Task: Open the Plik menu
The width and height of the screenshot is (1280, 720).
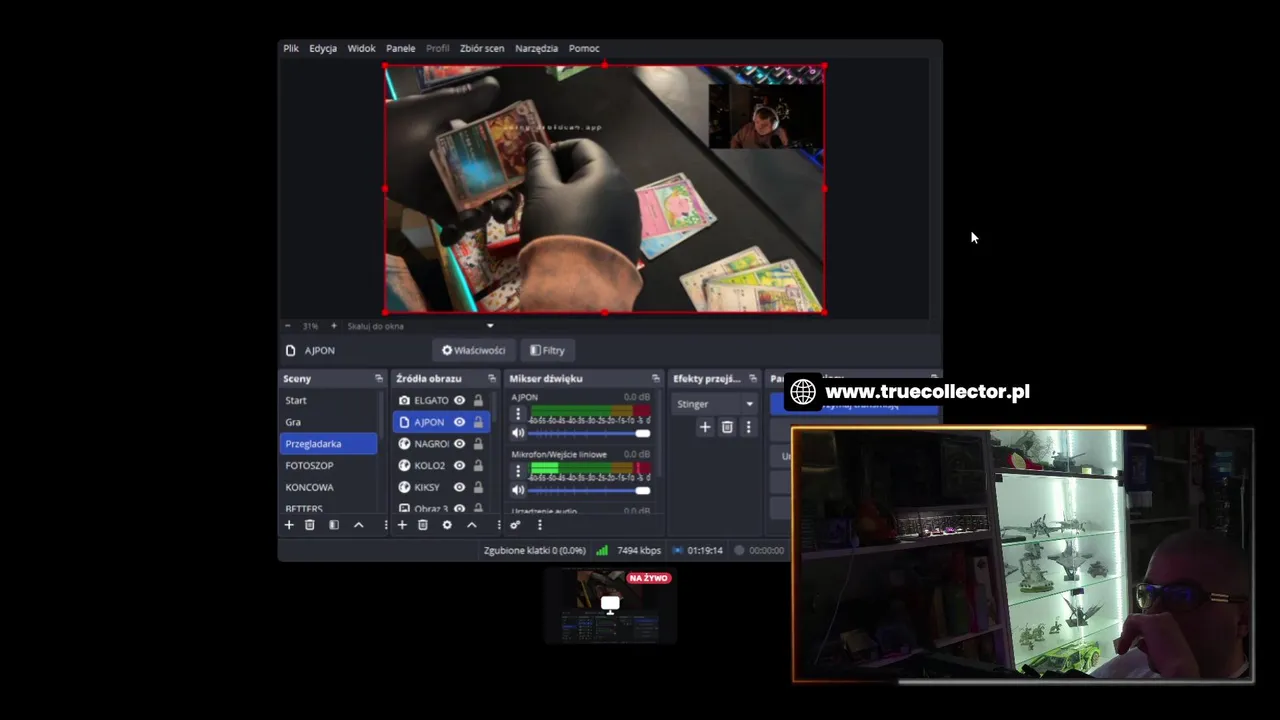Action: 291,48
